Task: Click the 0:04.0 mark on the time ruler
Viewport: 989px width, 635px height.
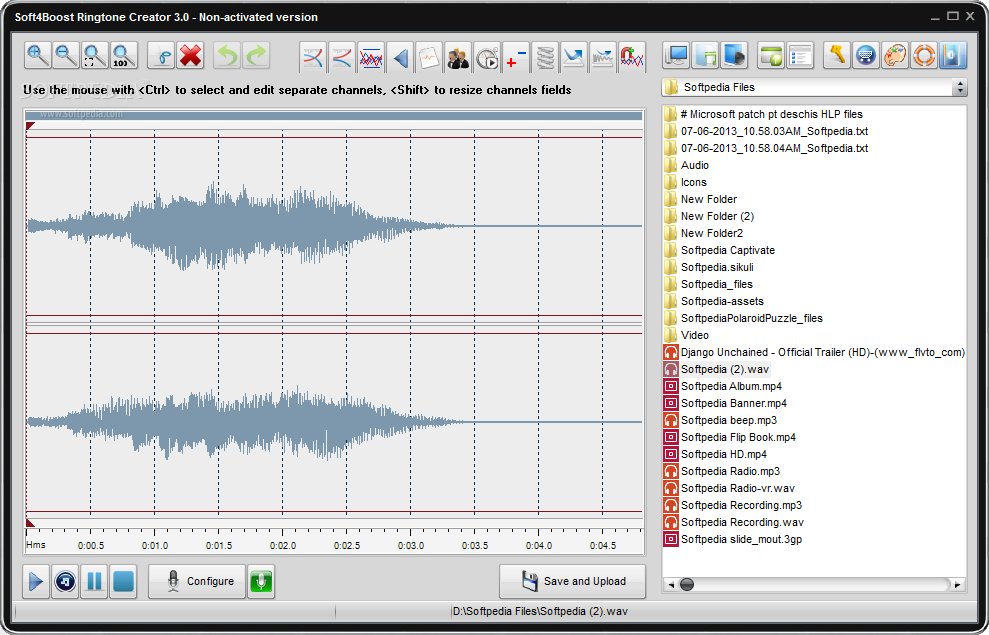Action: click(539, 545)
